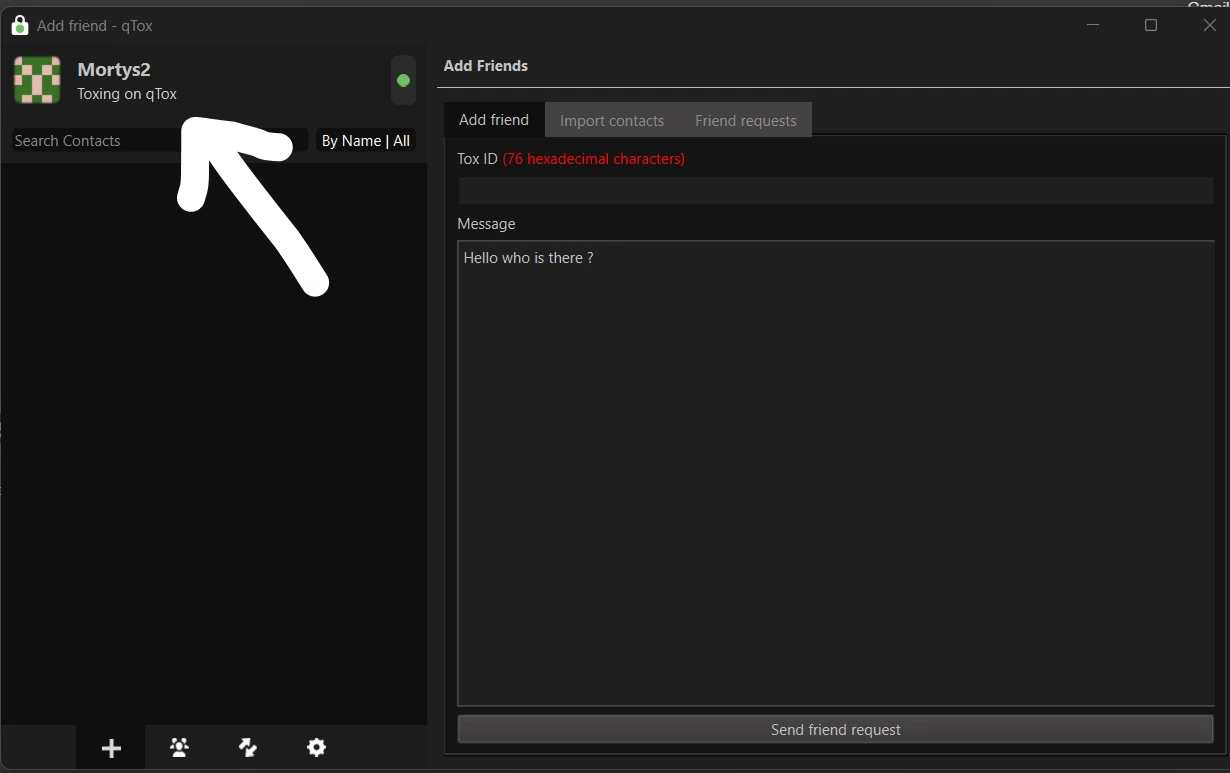Screen dimensions: 1230x773
Task: Click the Mortys2 username to edit
Action: point(114,70)
